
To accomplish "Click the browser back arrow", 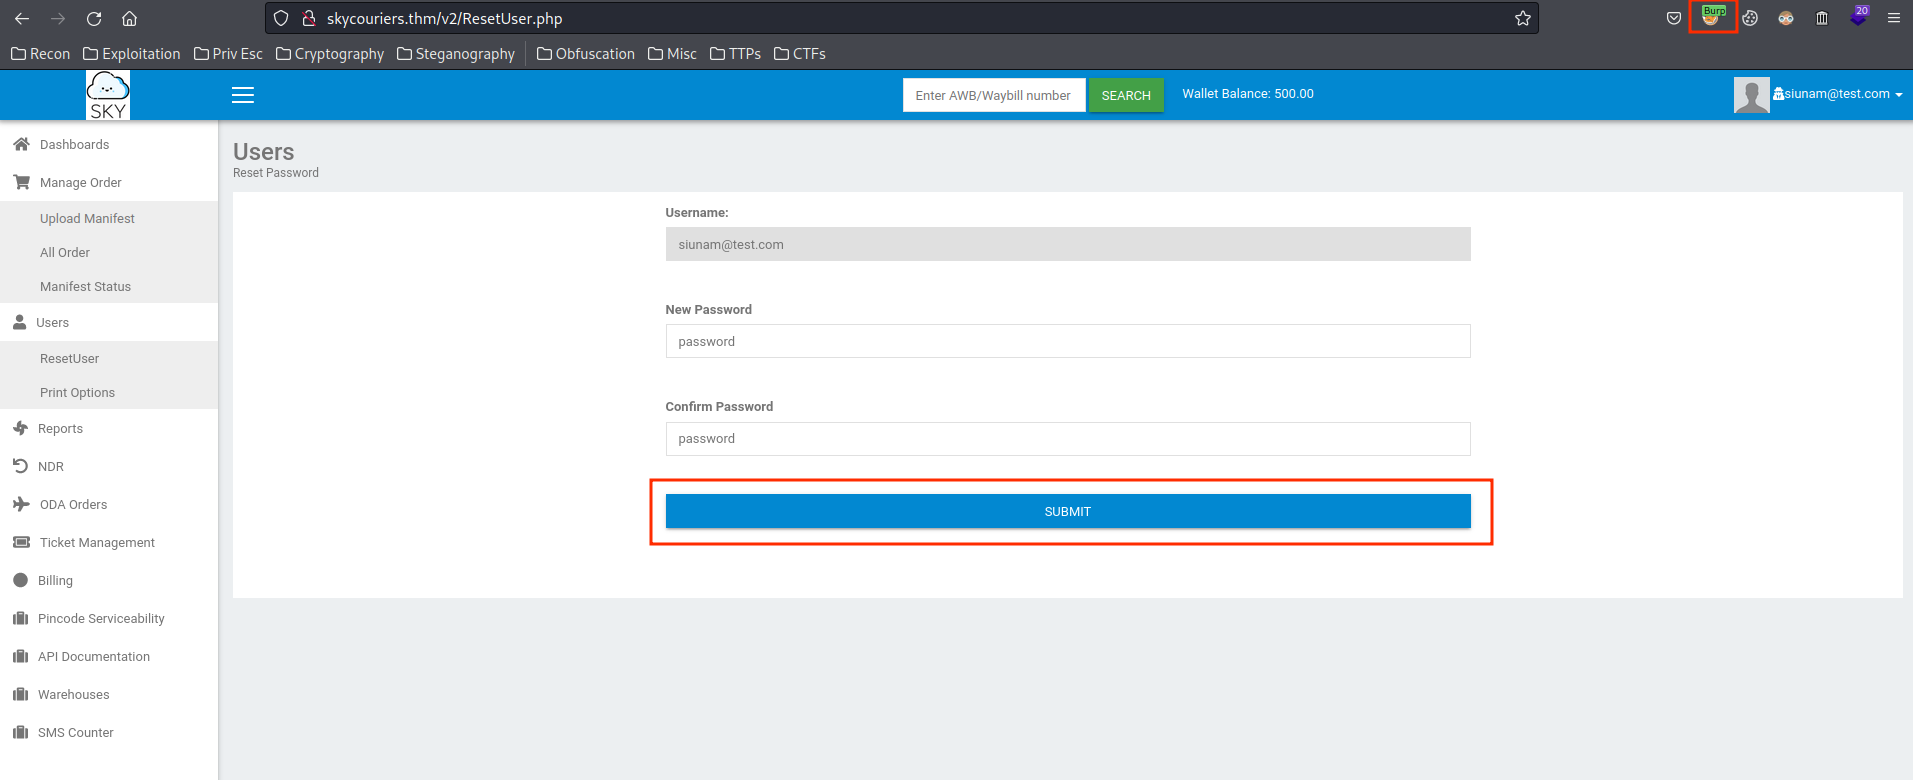I will [x=22, y=18].
